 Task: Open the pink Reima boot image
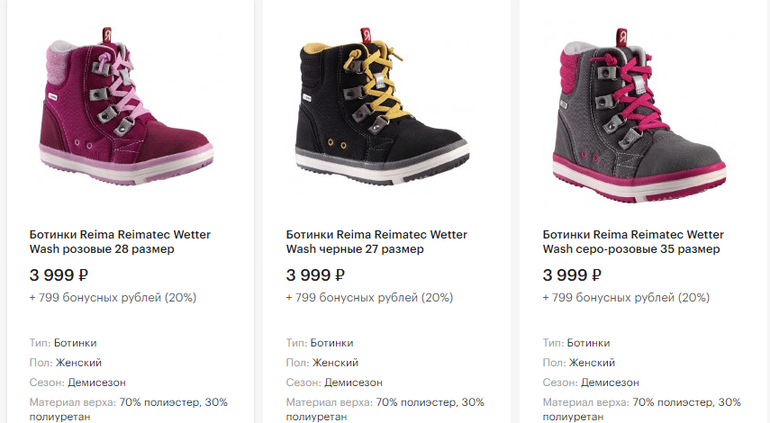124,112
